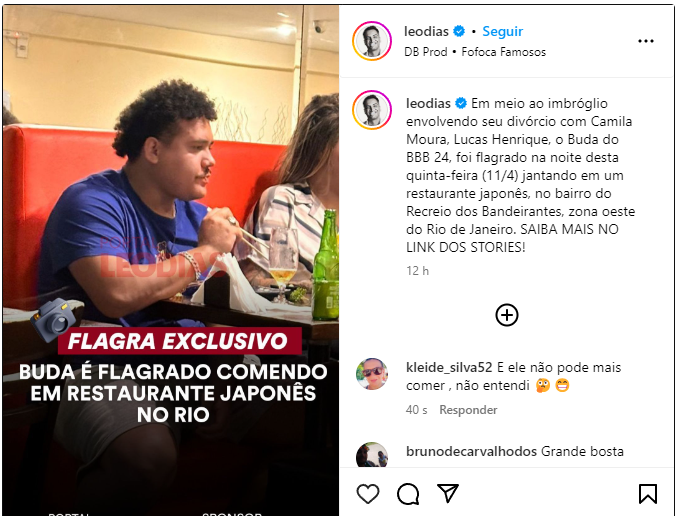678x516 pixels.
Task: Open the three-dot more options menu
Action: [646, 41]
